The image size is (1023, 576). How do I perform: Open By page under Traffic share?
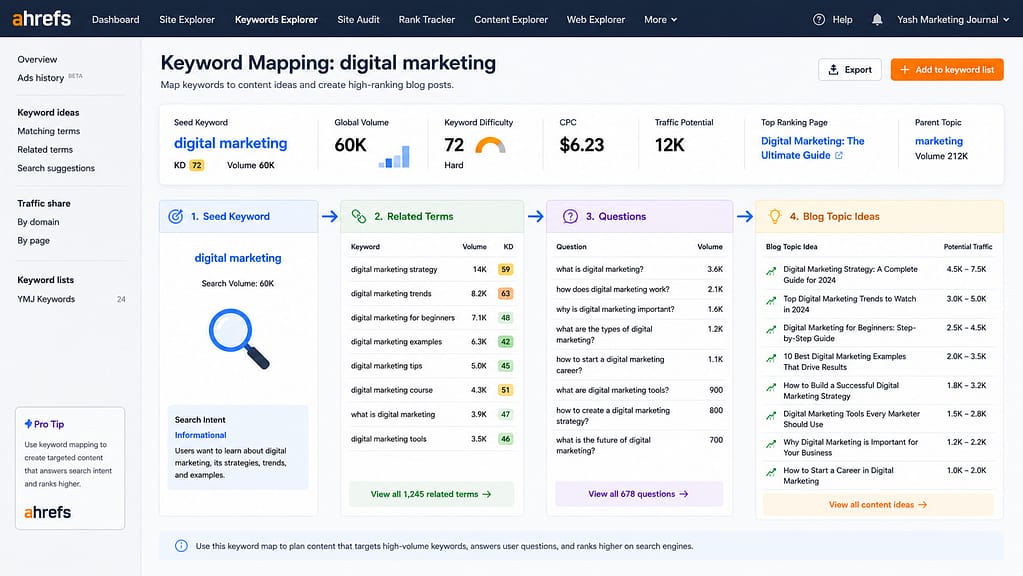coord(33,240)
